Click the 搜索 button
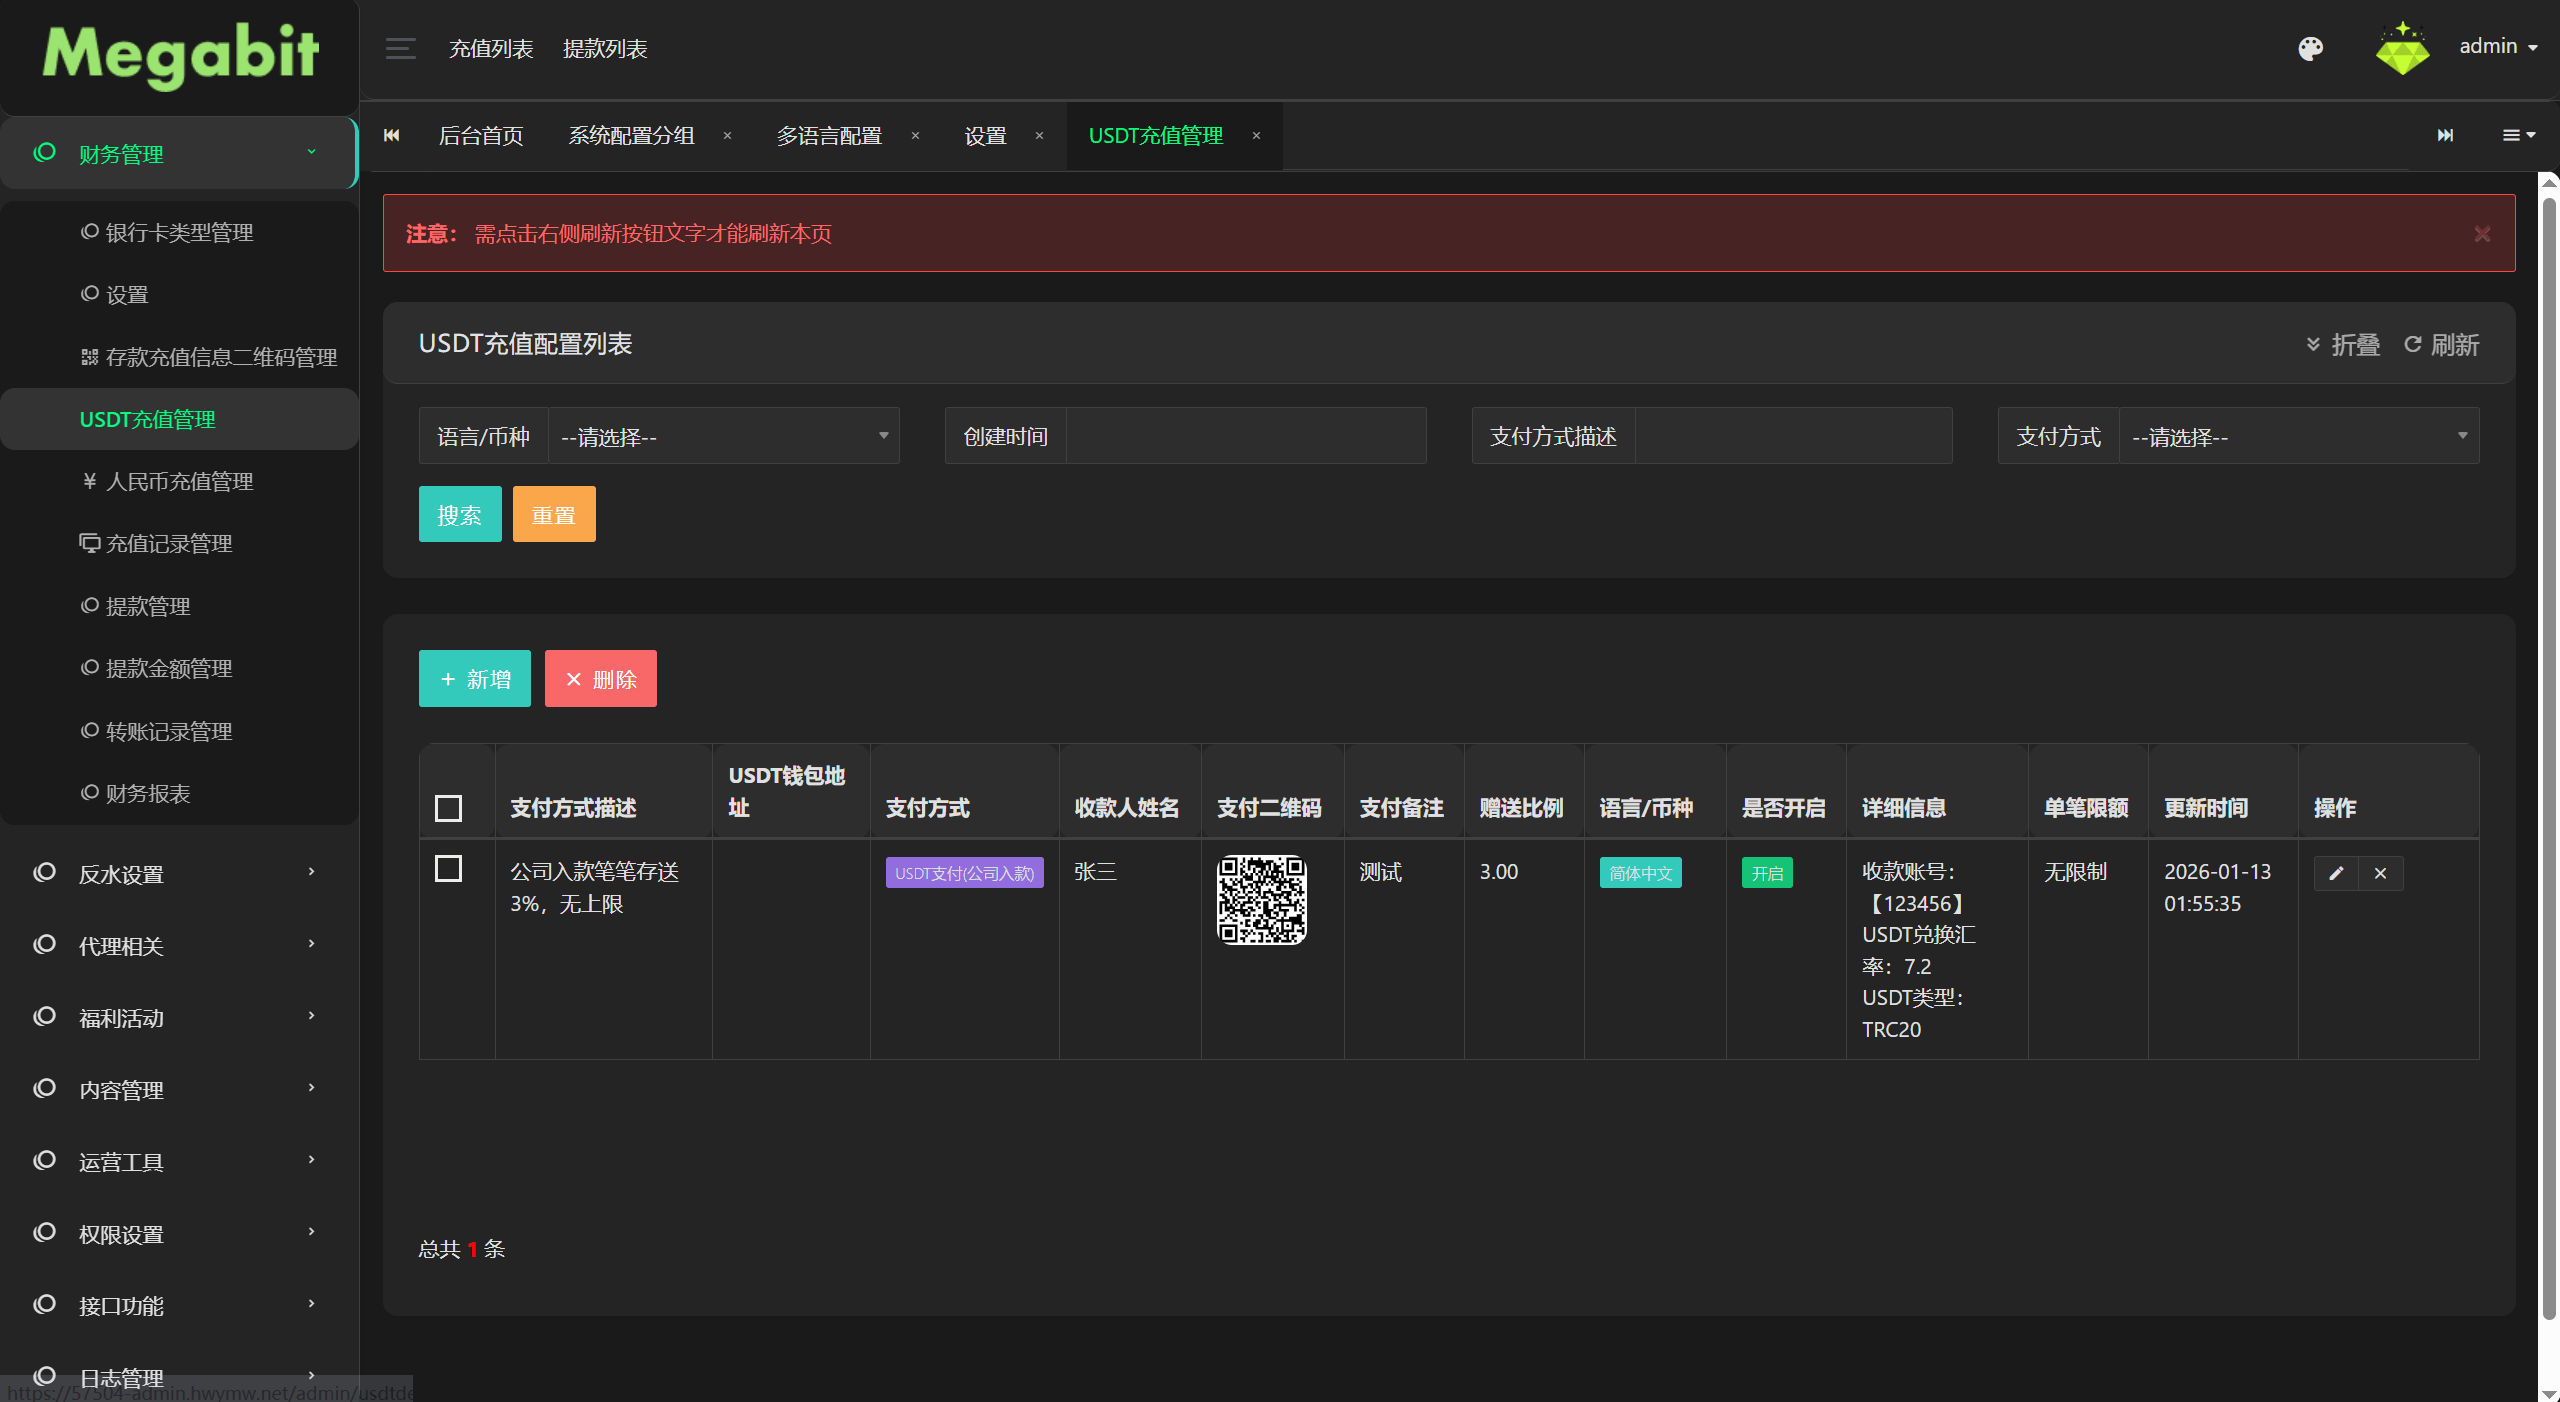 tap(460, 514)
